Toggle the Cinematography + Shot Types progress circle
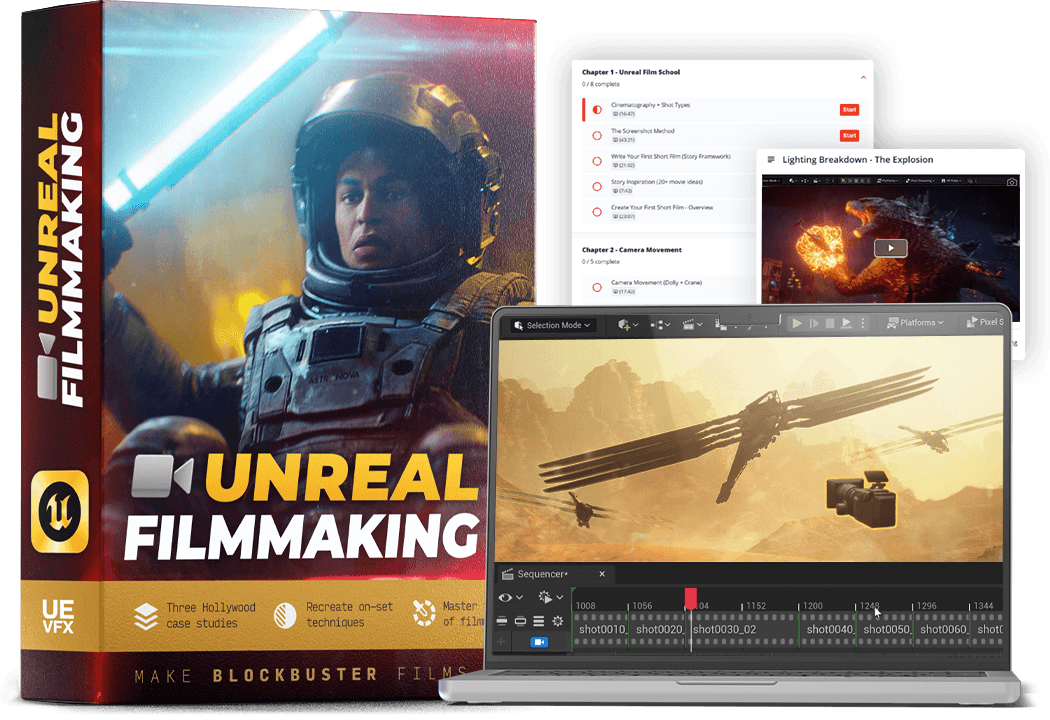1050x720 pixels. [597, 110]
